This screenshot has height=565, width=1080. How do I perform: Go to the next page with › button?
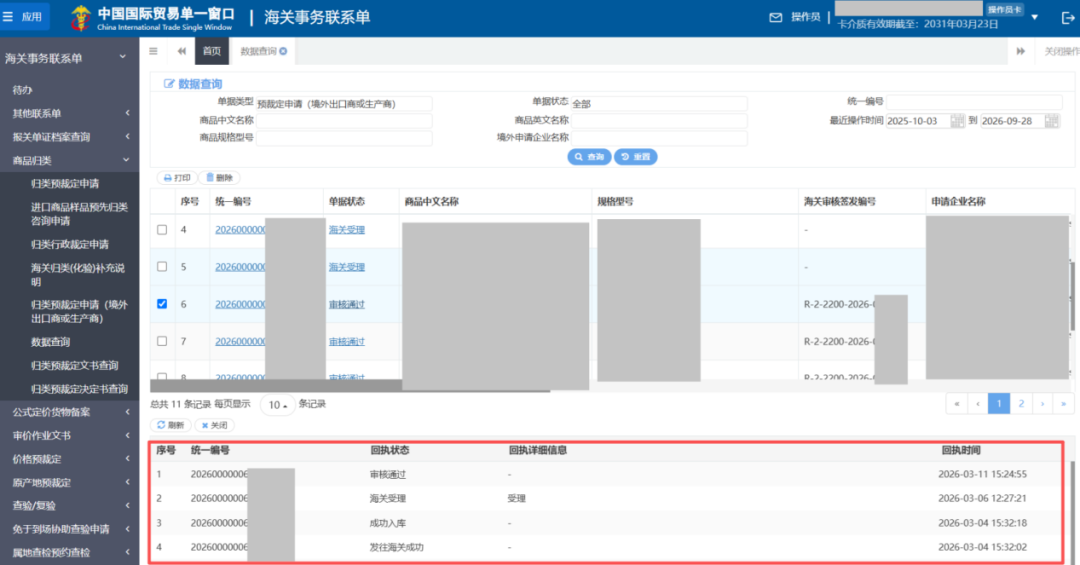(1043, 404)
